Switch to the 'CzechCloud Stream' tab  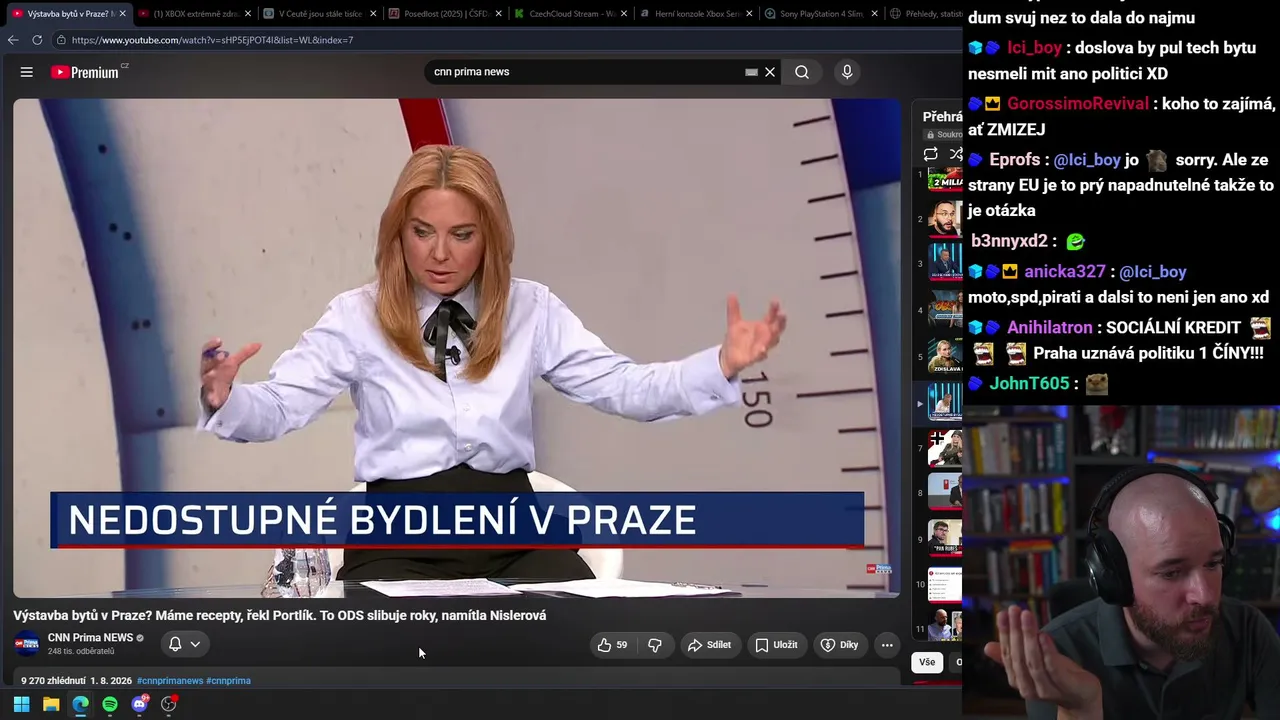pyautogui.click(x=571, y=14)
